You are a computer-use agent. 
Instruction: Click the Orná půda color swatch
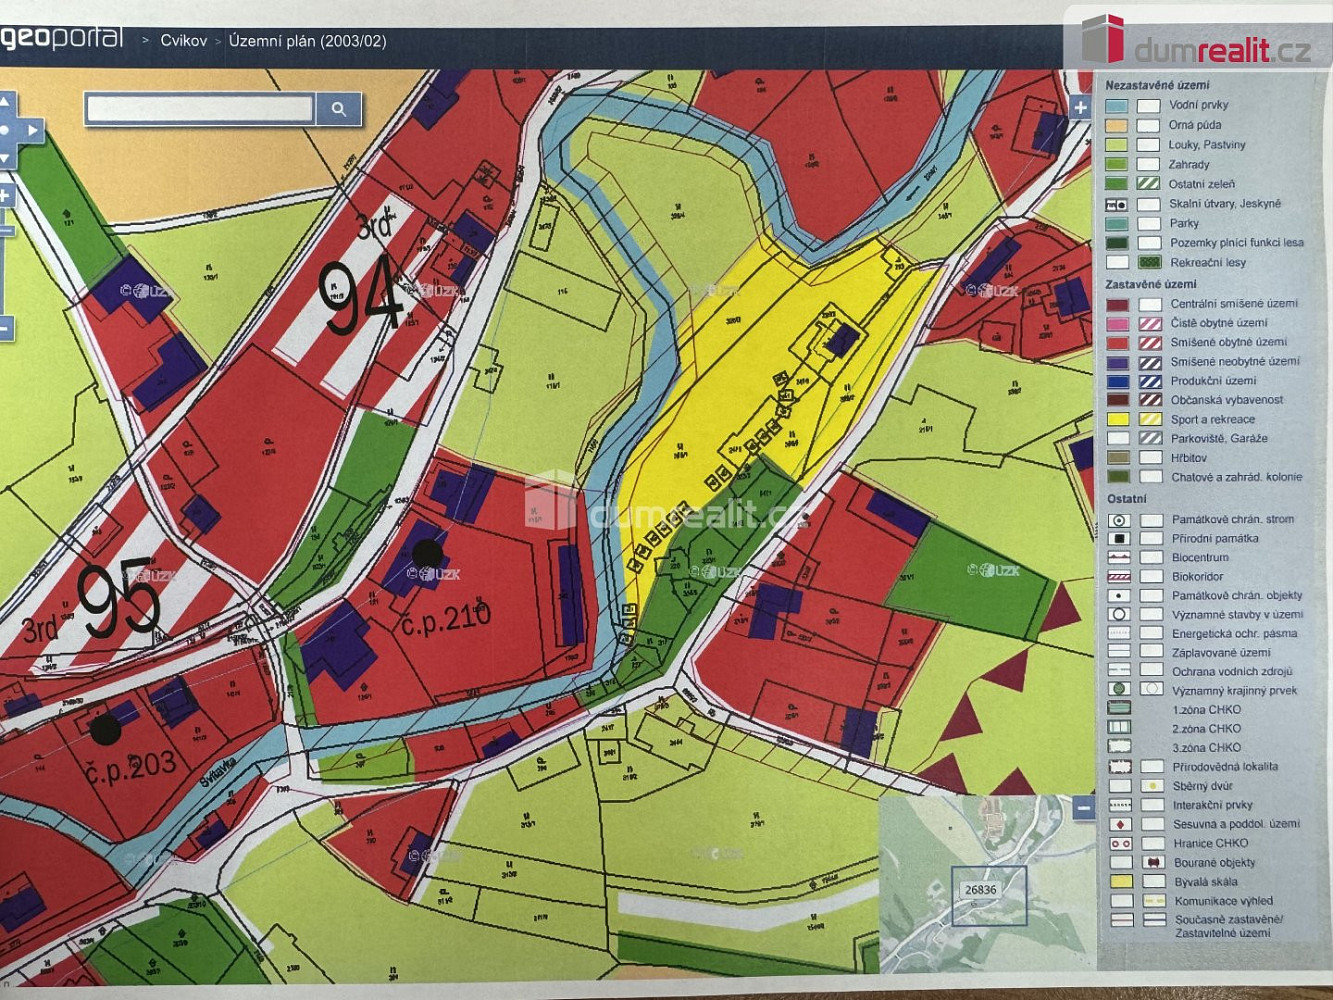pos(1117,126)
